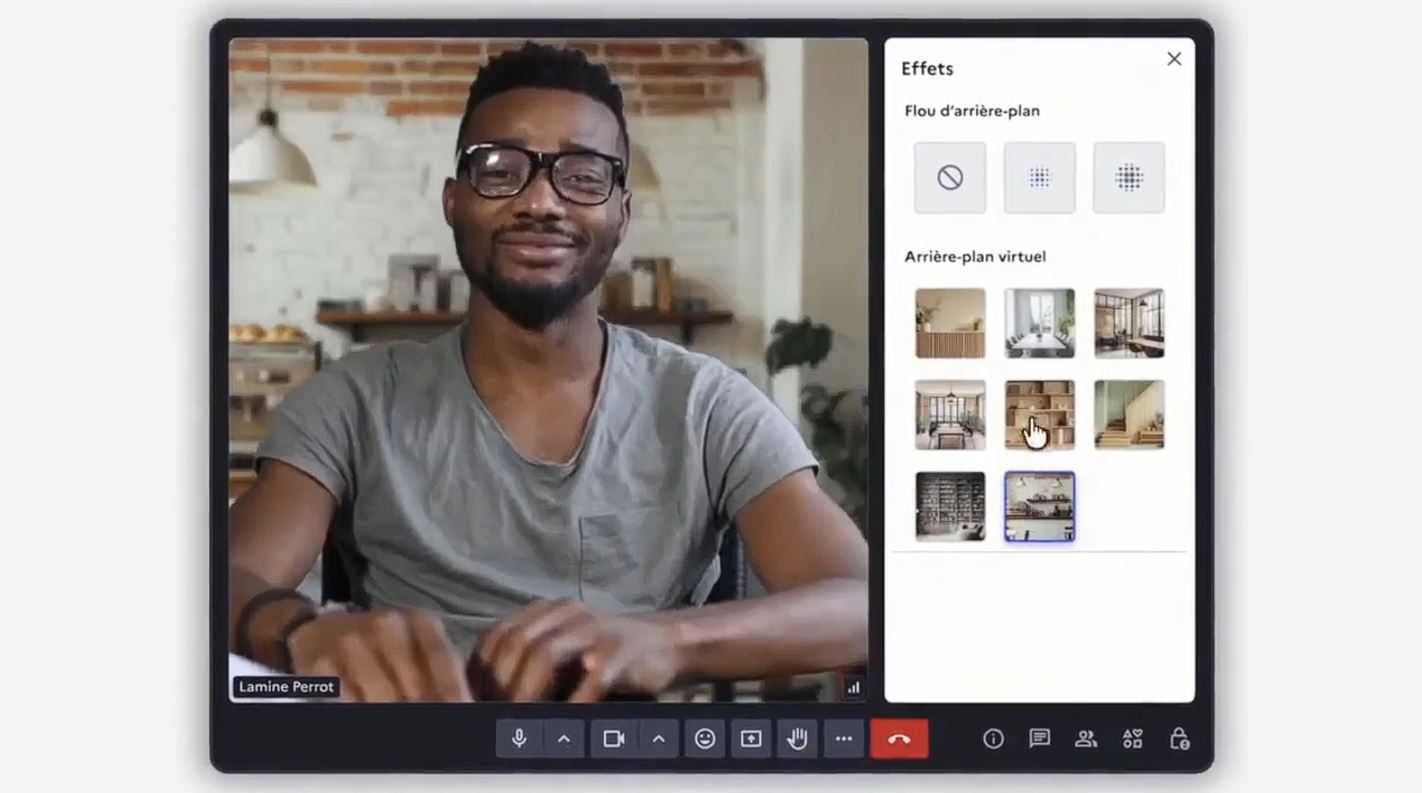Screen dimensions: 1422x793
Task: Hang up the call
Action: (x=898, y=739)
